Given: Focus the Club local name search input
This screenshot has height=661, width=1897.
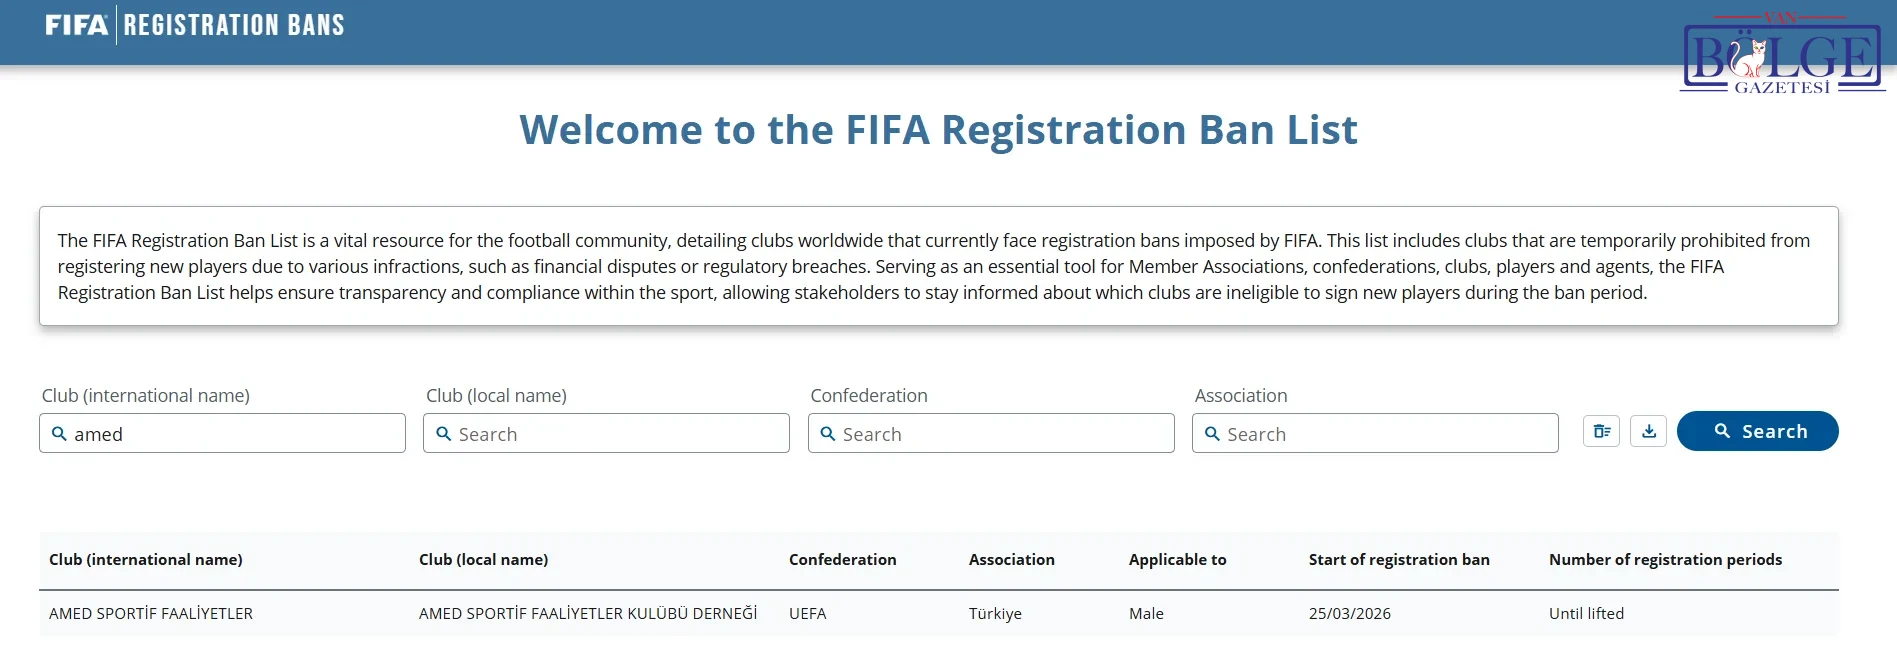Looking at the screenshot, I should tap(606, 433).
